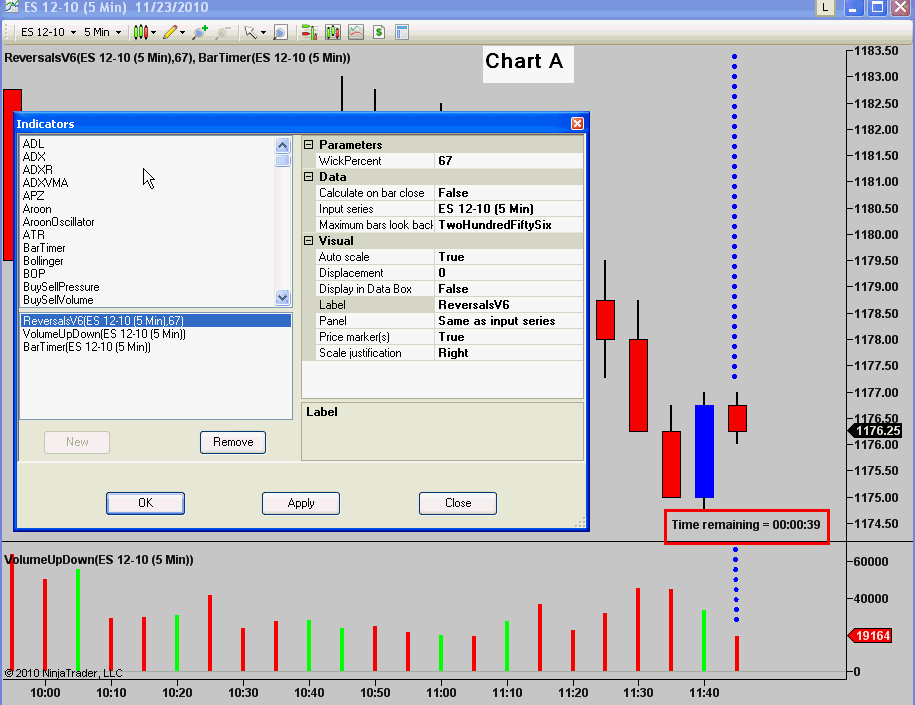Click the 19164 volume marker on axis

click(870, 636)
